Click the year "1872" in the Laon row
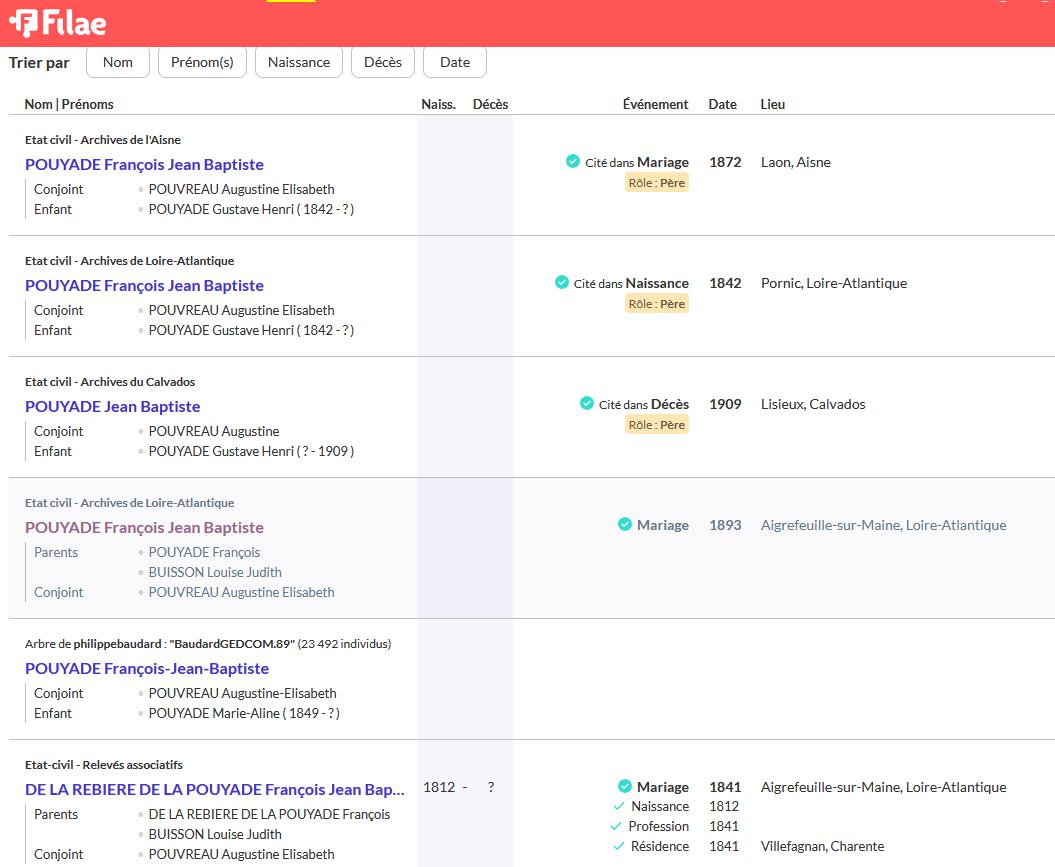The height and width of the screenshot is (867, 1055). pos(725,162)
